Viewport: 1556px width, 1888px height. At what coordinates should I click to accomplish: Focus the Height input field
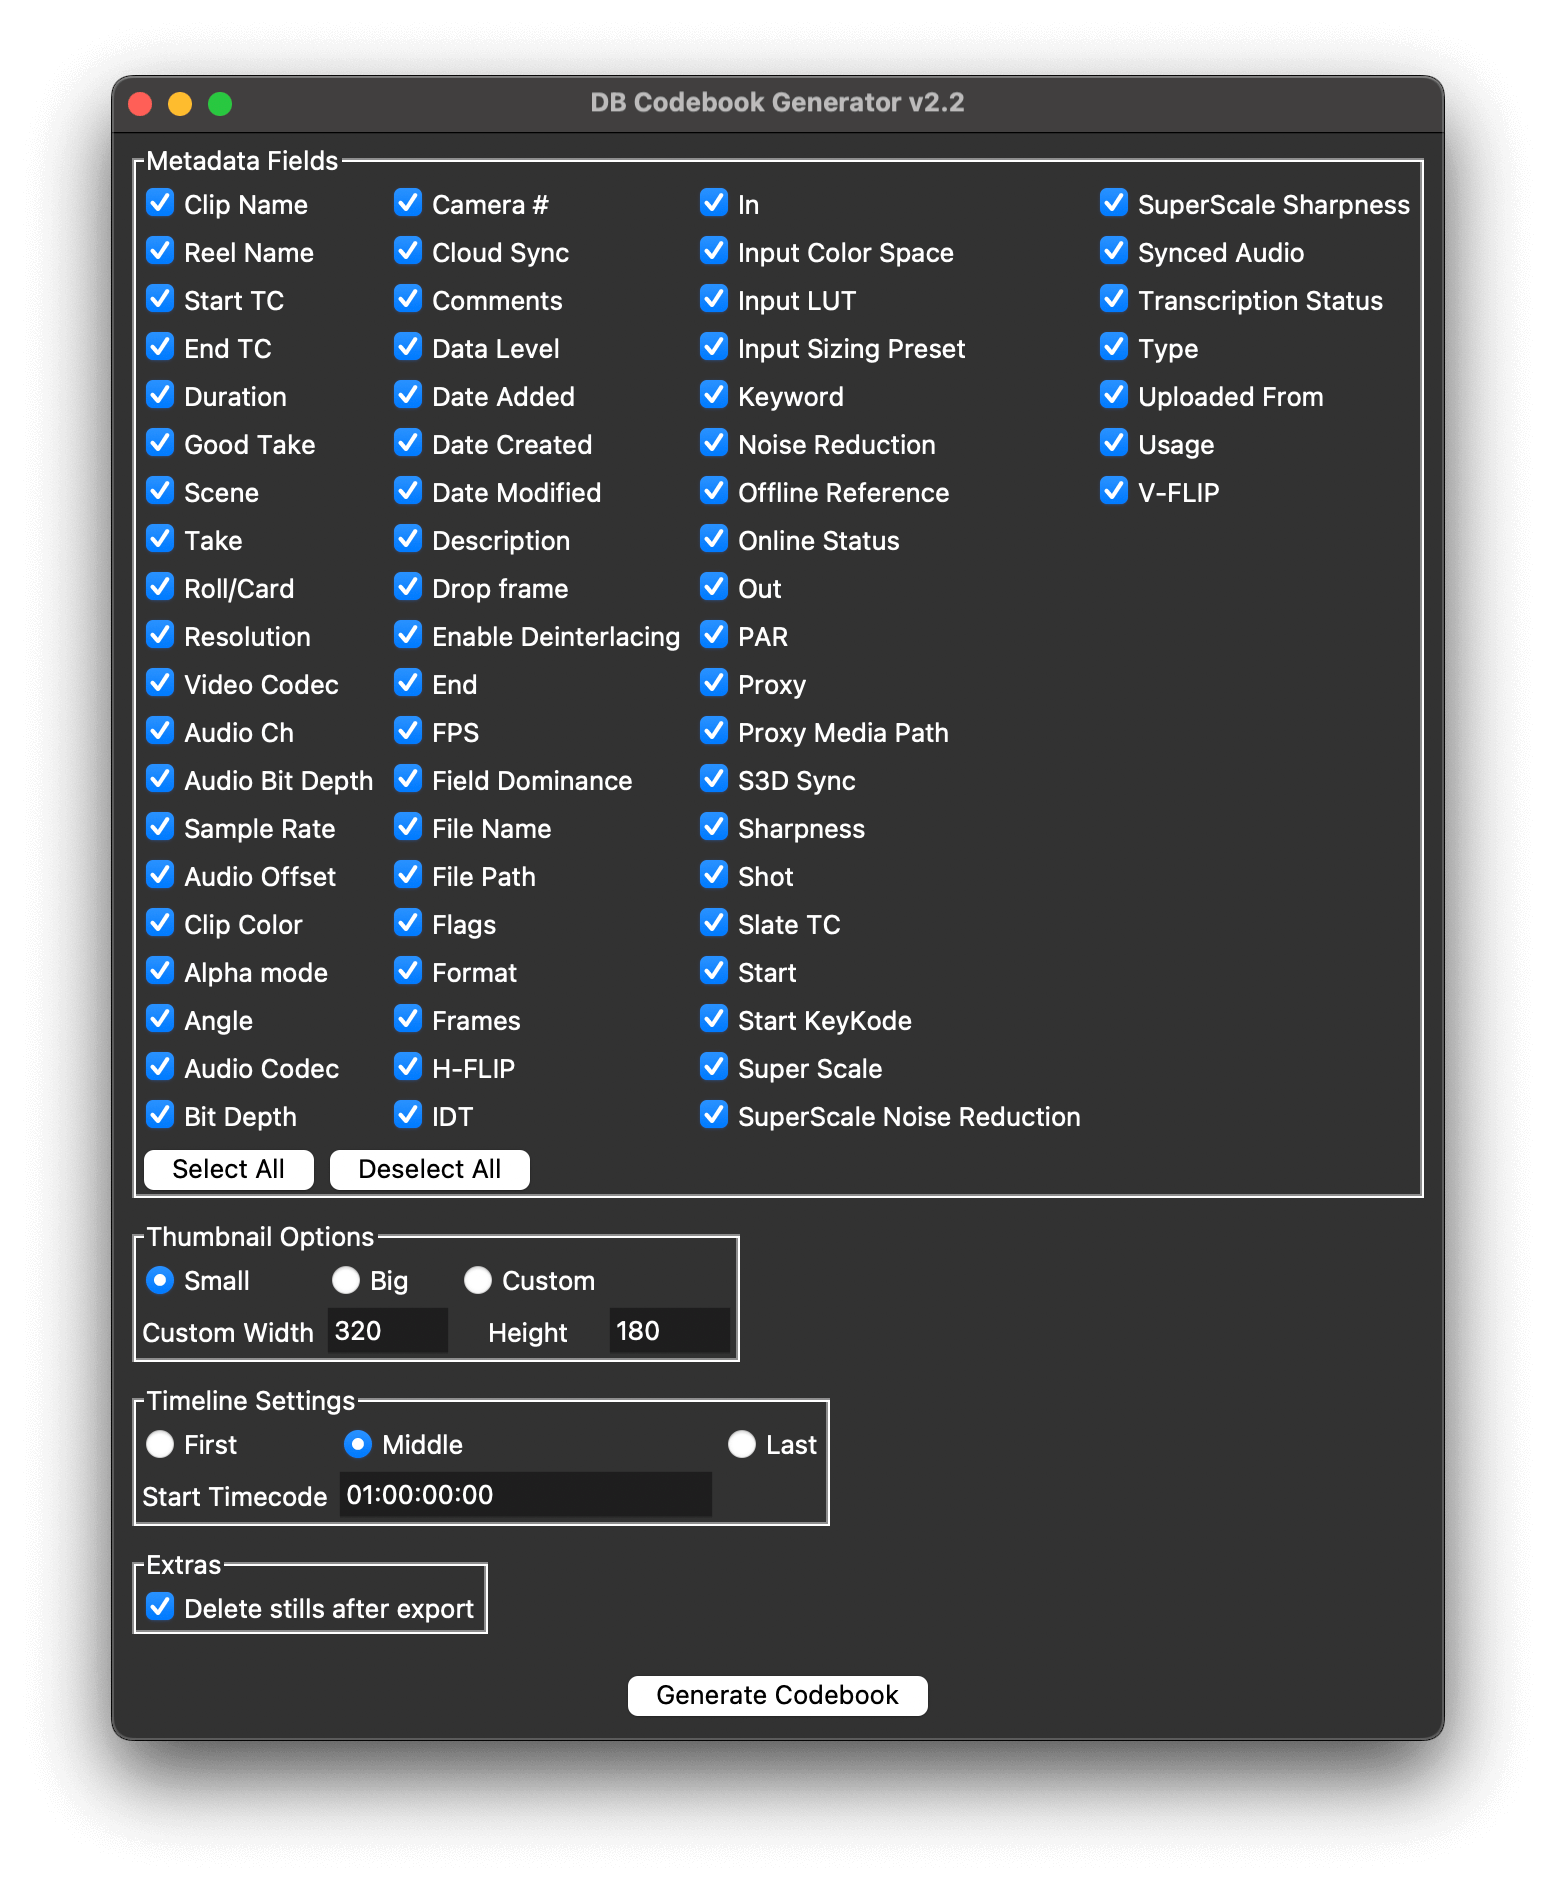[x=670, y=1331]
